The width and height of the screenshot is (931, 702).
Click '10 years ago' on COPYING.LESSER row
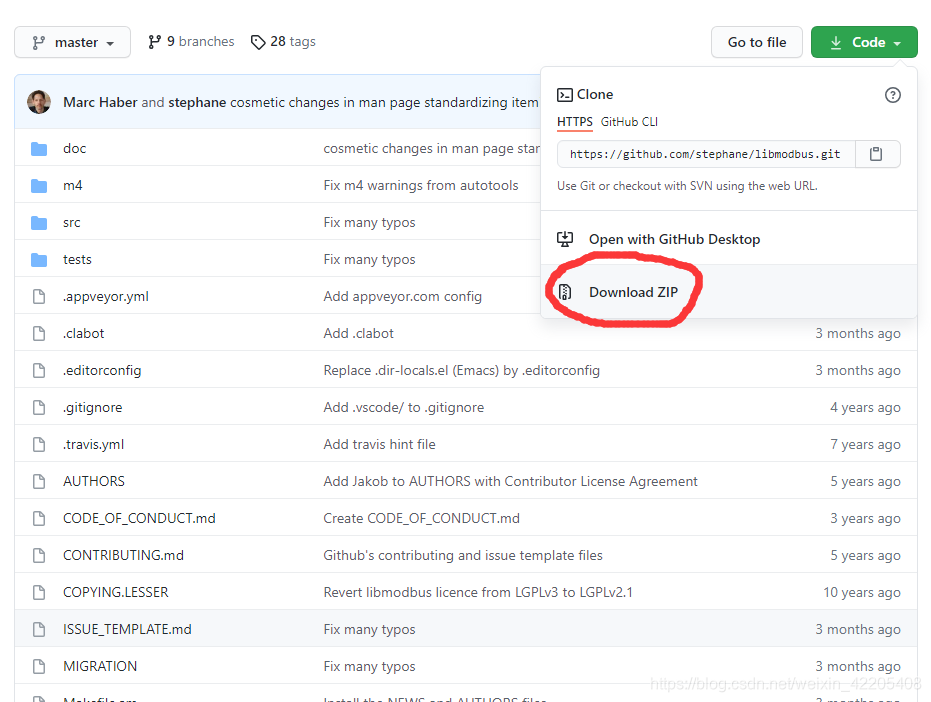point(862,592)
